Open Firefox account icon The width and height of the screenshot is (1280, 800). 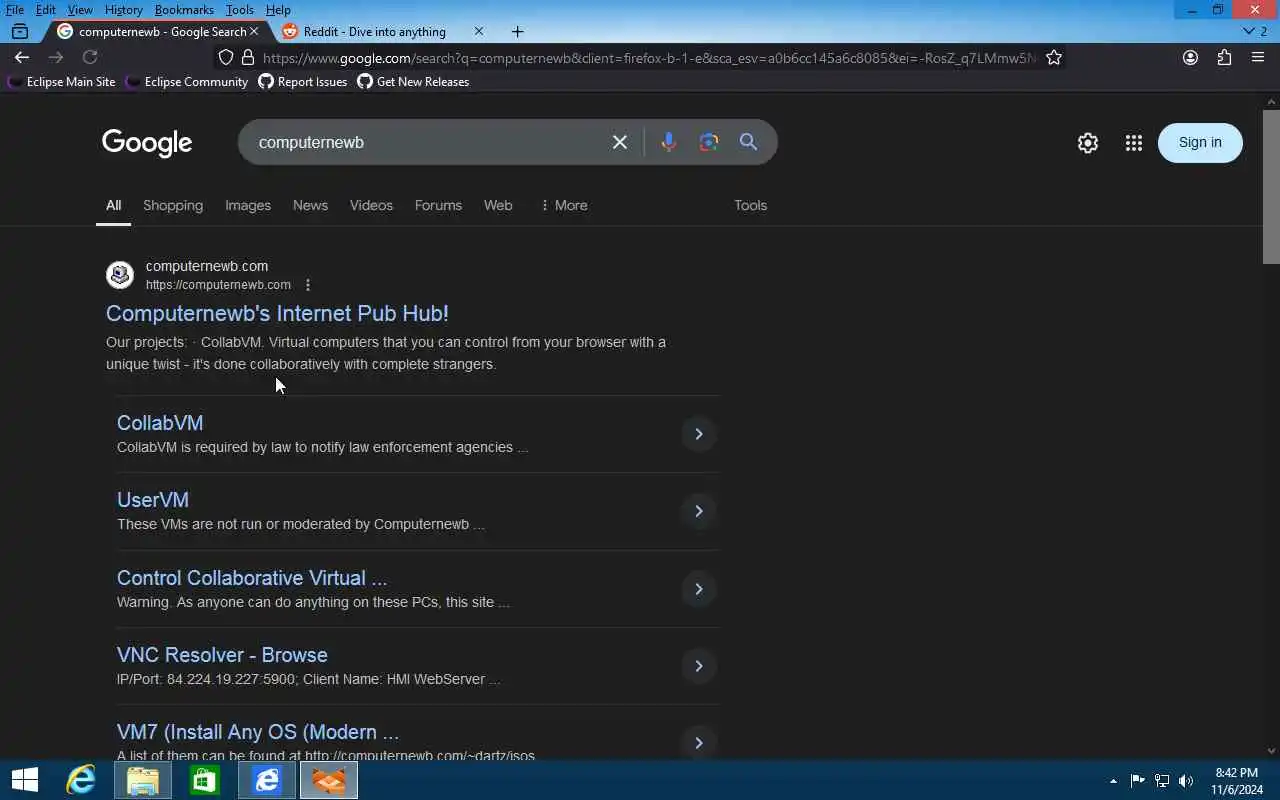coord(1190,57)
